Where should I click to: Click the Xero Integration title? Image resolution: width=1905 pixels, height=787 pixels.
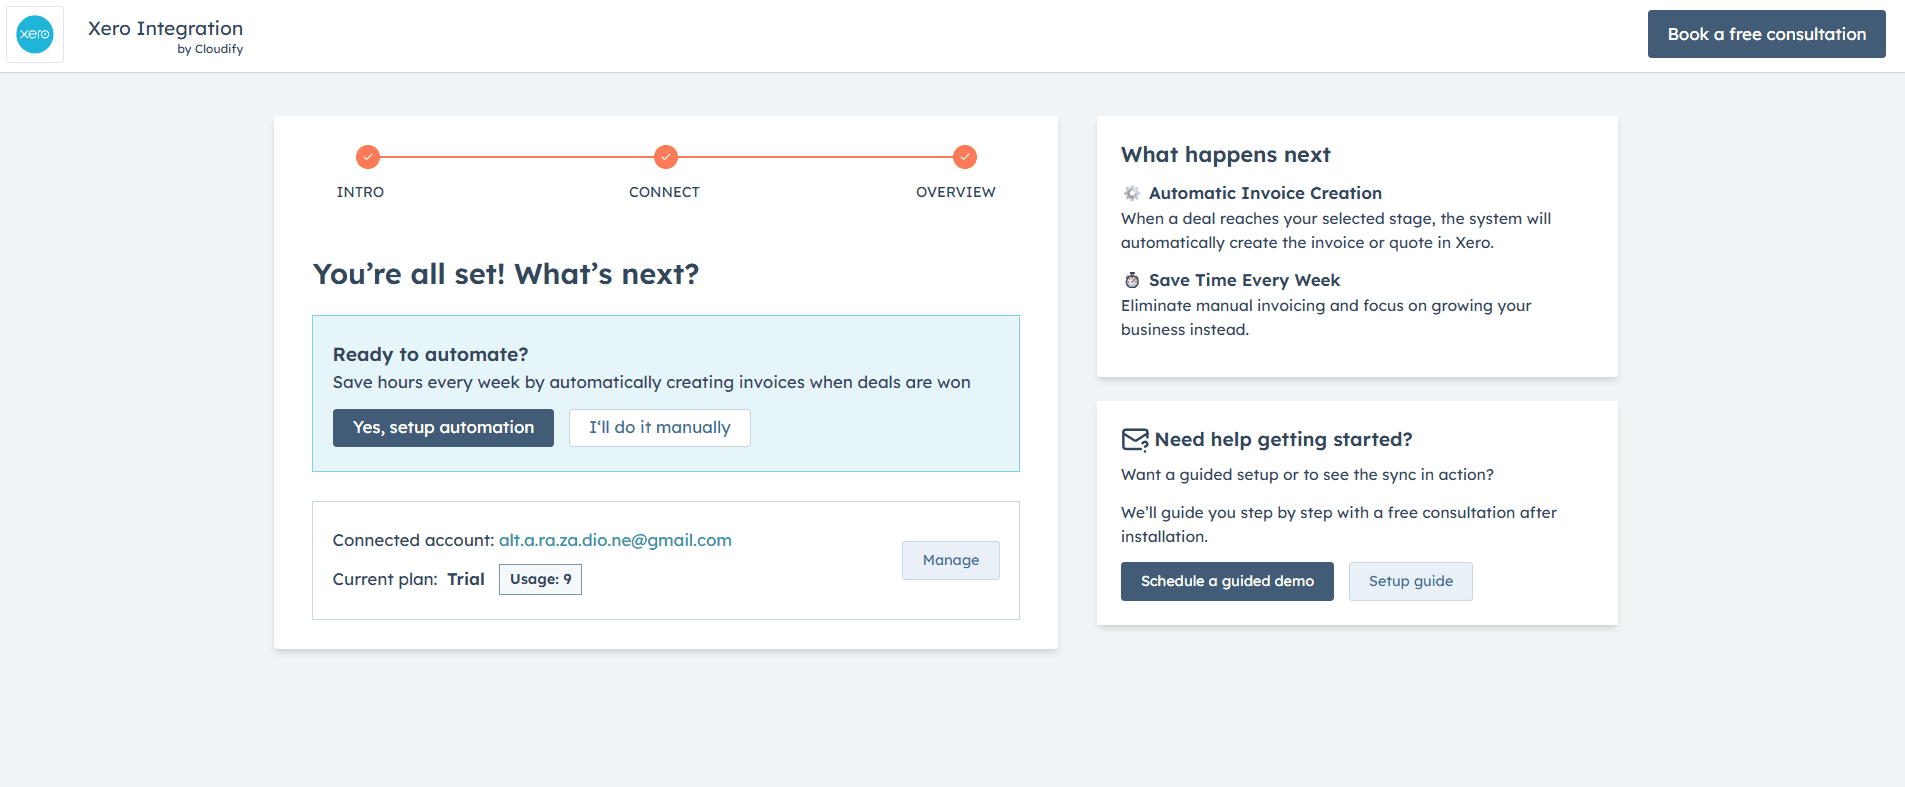tap(165, 28)
